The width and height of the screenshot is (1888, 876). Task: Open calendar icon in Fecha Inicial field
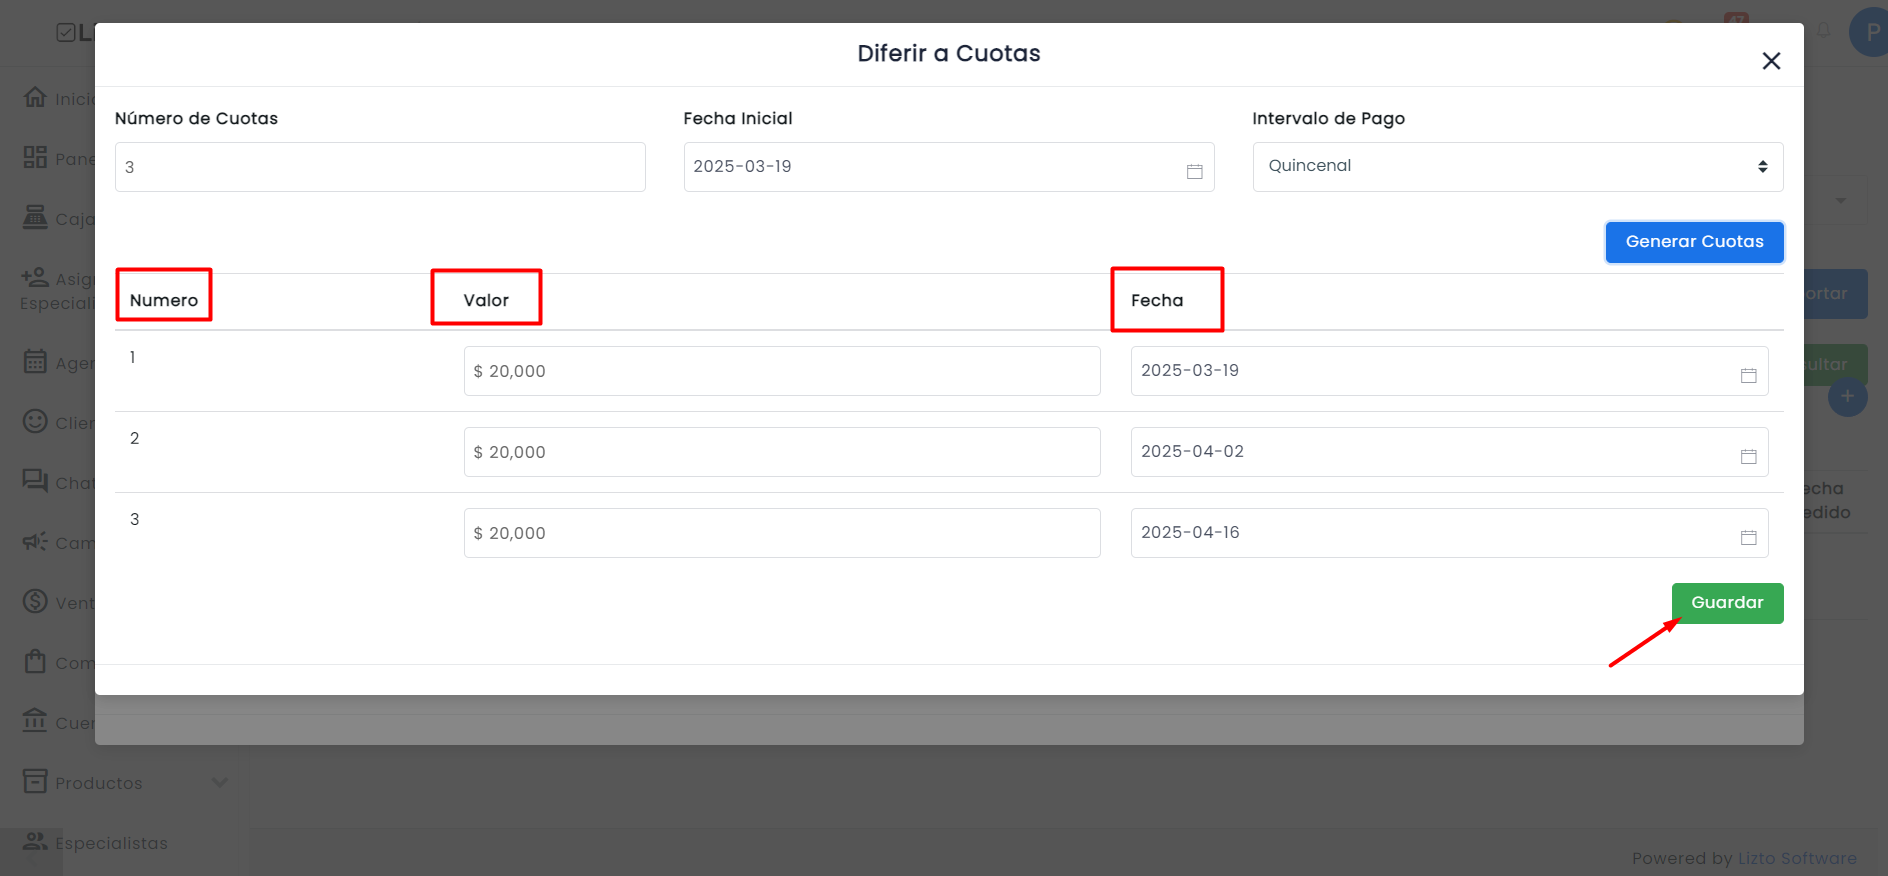1194,171
